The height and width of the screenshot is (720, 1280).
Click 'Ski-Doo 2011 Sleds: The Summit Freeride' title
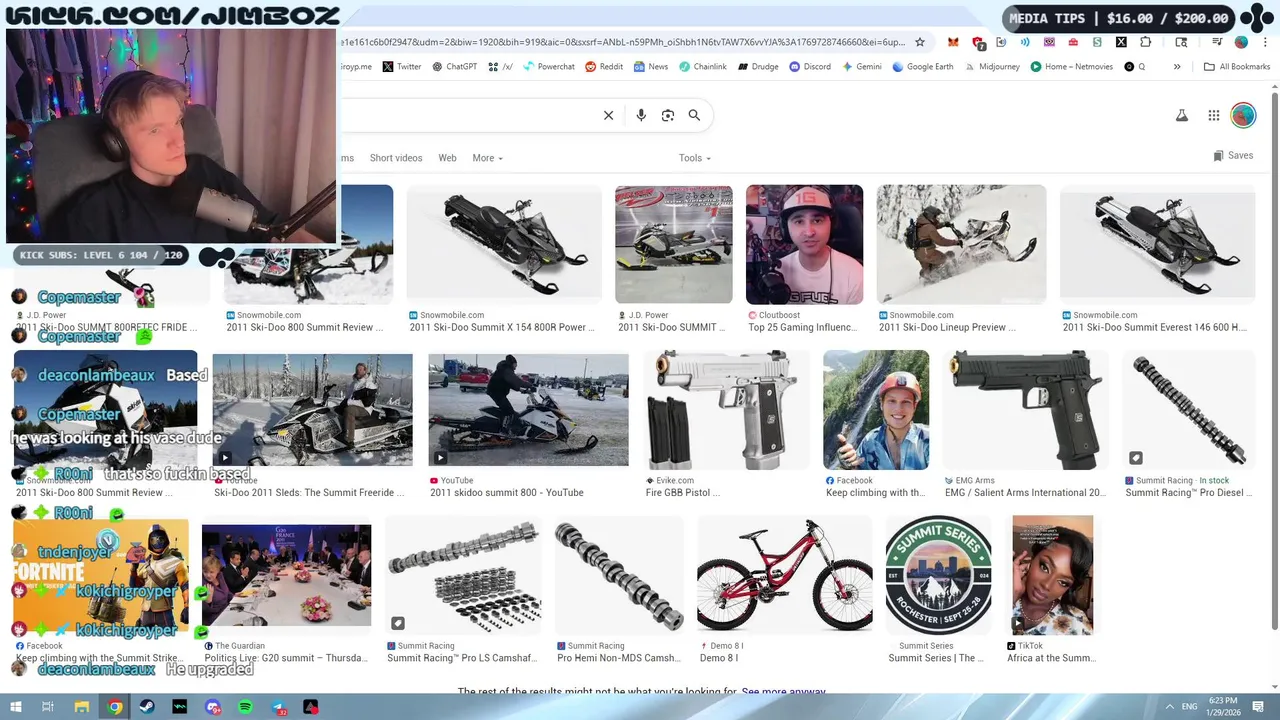309,492
